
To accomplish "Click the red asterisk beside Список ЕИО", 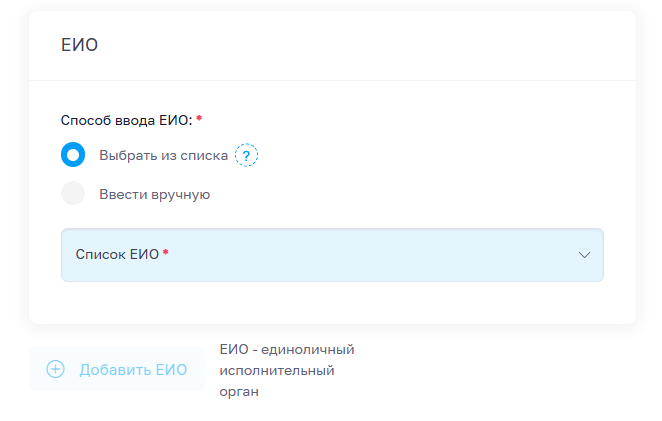I will point(166,253).
